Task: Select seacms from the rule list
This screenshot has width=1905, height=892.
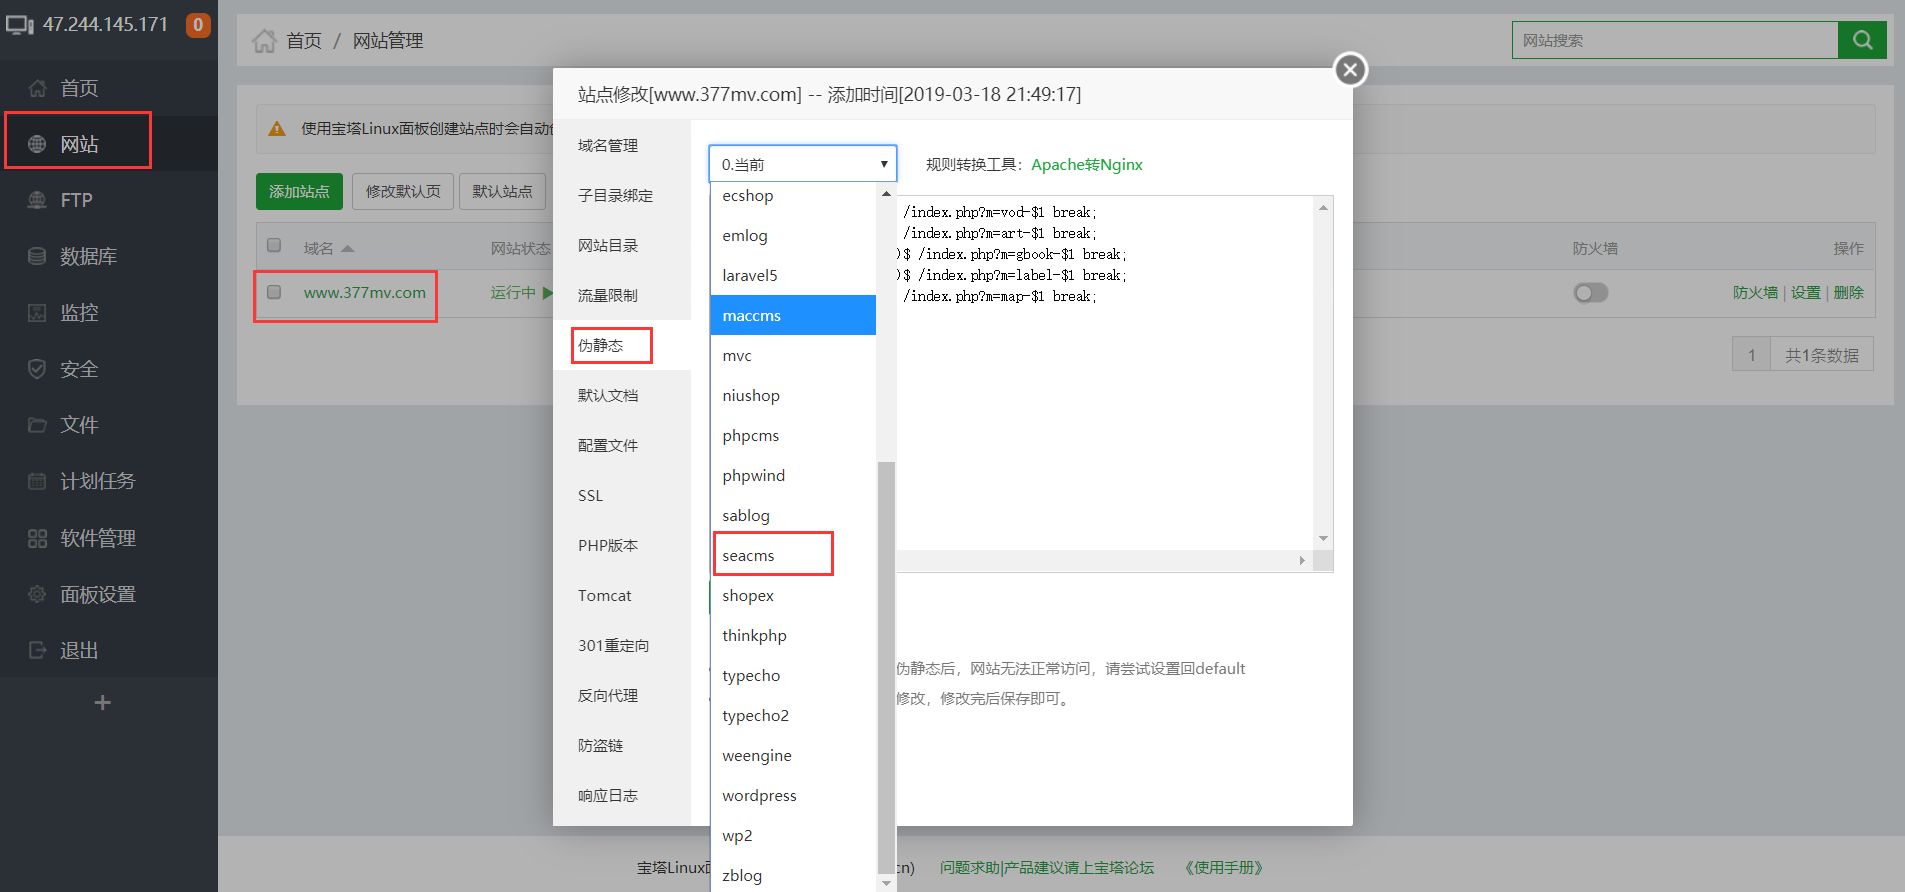Action: 793,555
